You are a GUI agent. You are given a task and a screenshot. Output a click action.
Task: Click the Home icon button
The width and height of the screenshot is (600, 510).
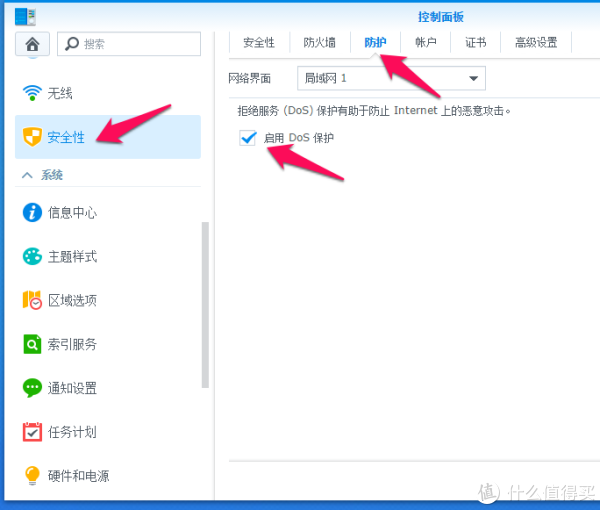tap(32, 44)
